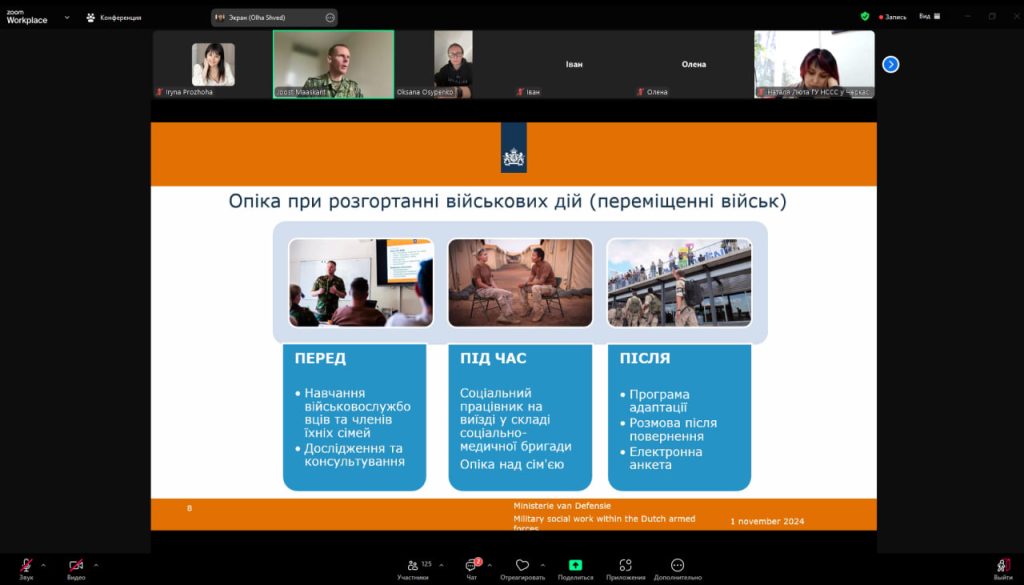Click the green Поделиться share screen icon
Screen dimensions: 1024x585
tap(575, 566)
